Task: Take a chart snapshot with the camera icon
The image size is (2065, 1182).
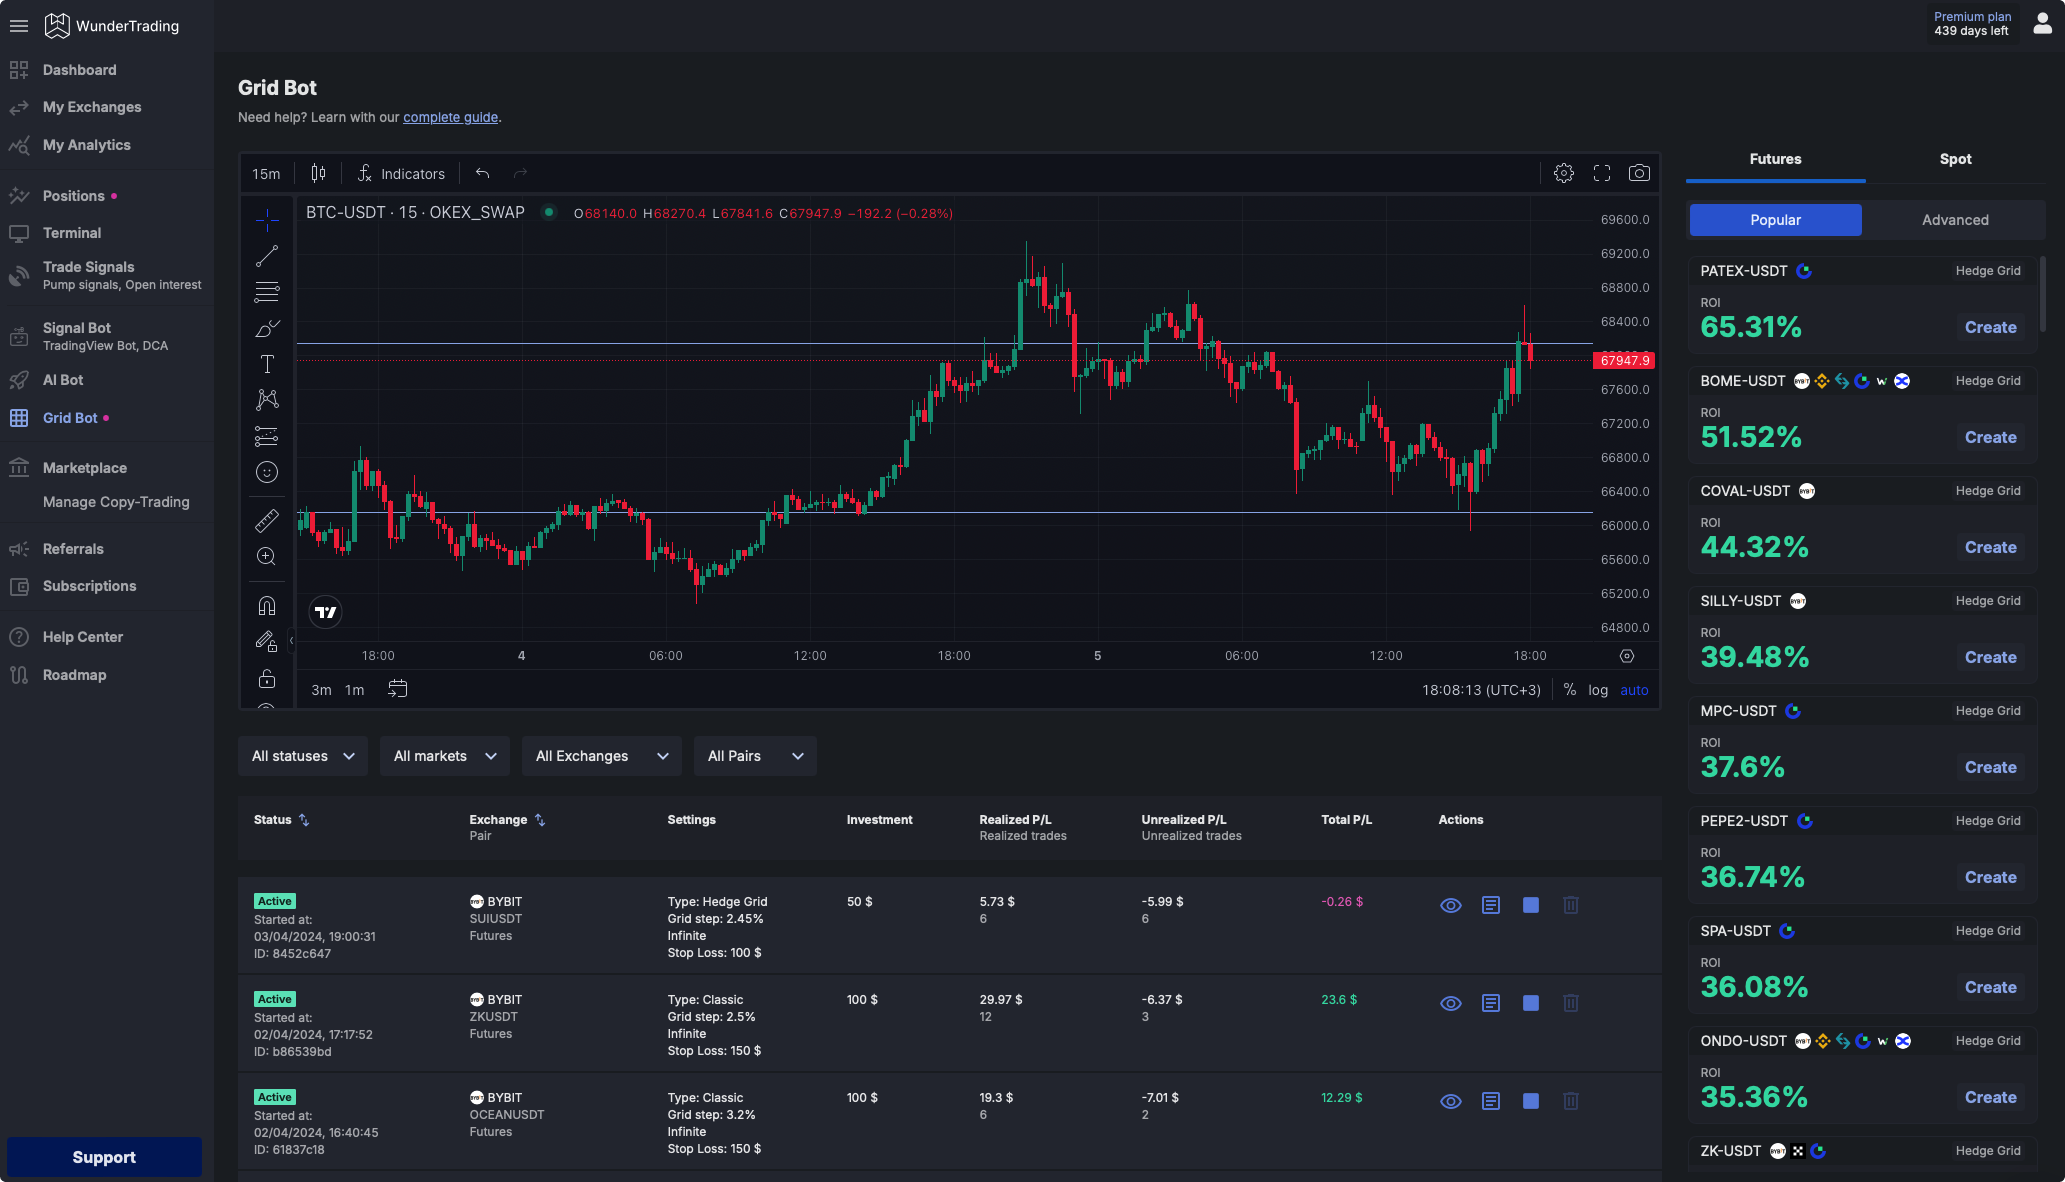Action: coord(1639,172)
